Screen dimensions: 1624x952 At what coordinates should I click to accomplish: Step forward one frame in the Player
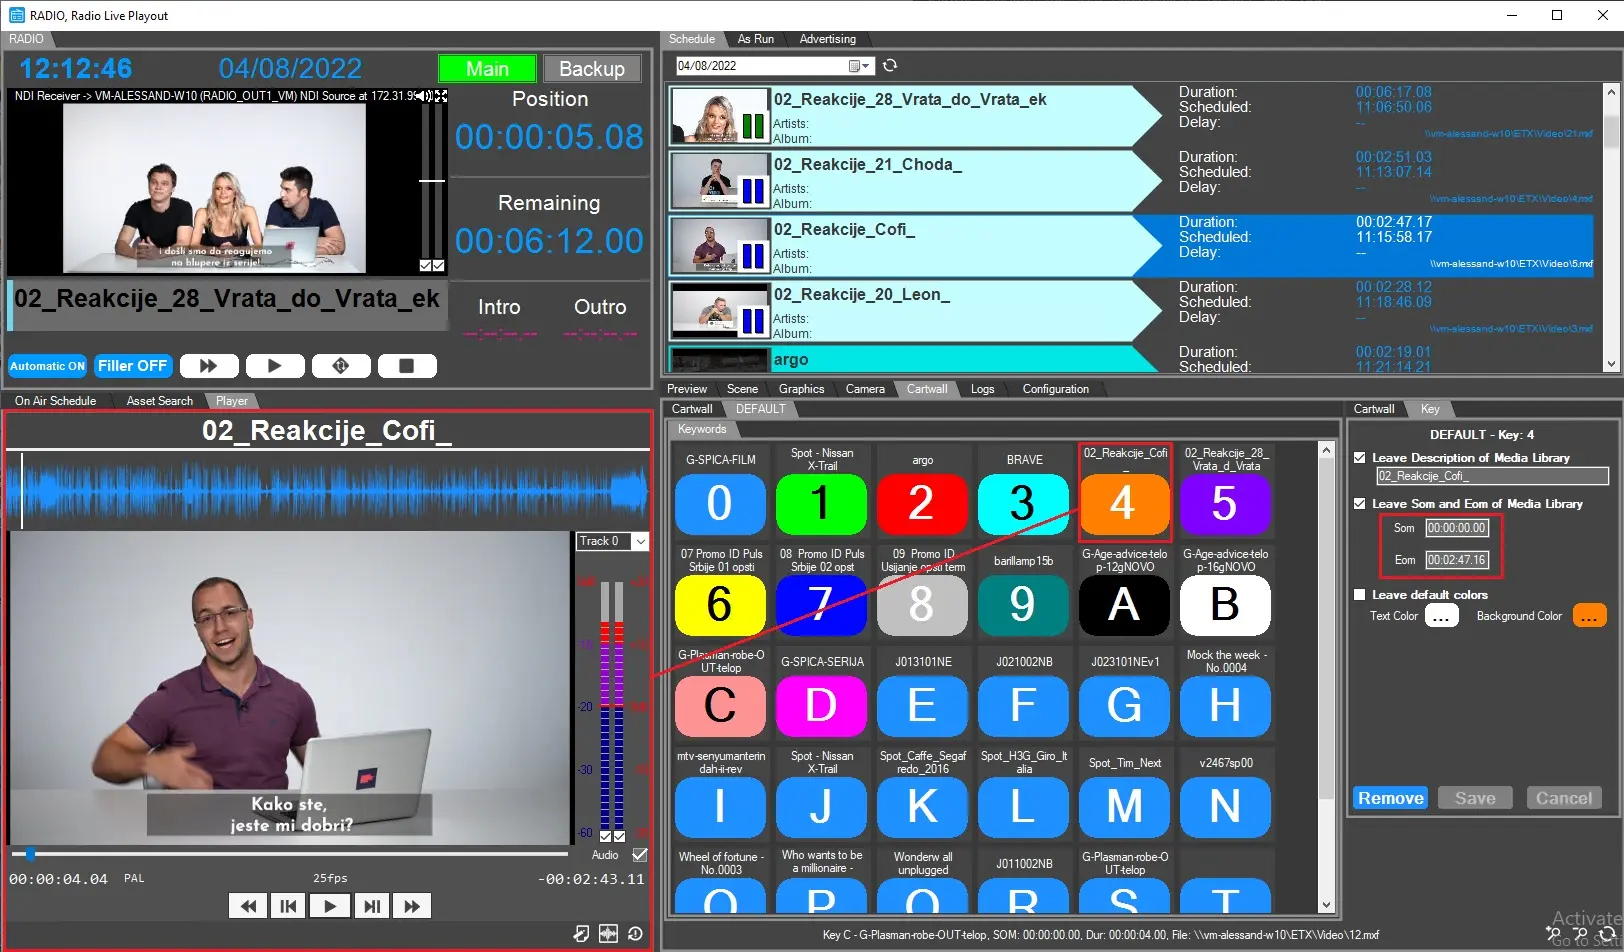point(371,906)
